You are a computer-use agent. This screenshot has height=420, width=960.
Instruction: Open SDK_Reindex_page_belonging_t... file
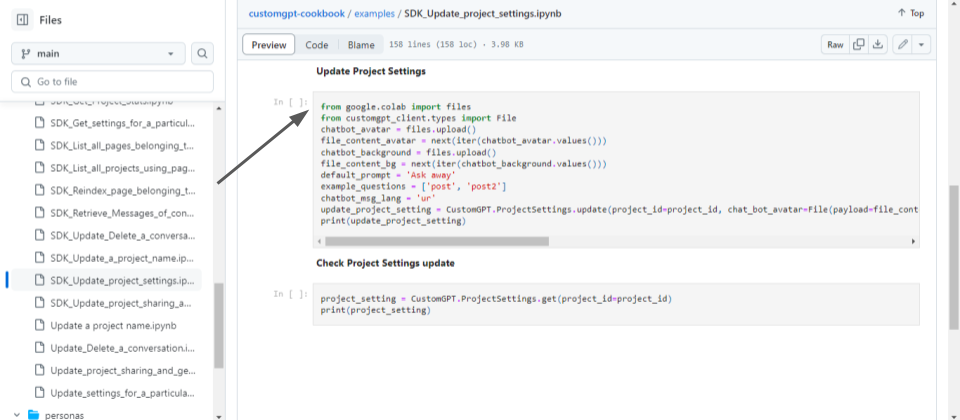tap(122, 190)
